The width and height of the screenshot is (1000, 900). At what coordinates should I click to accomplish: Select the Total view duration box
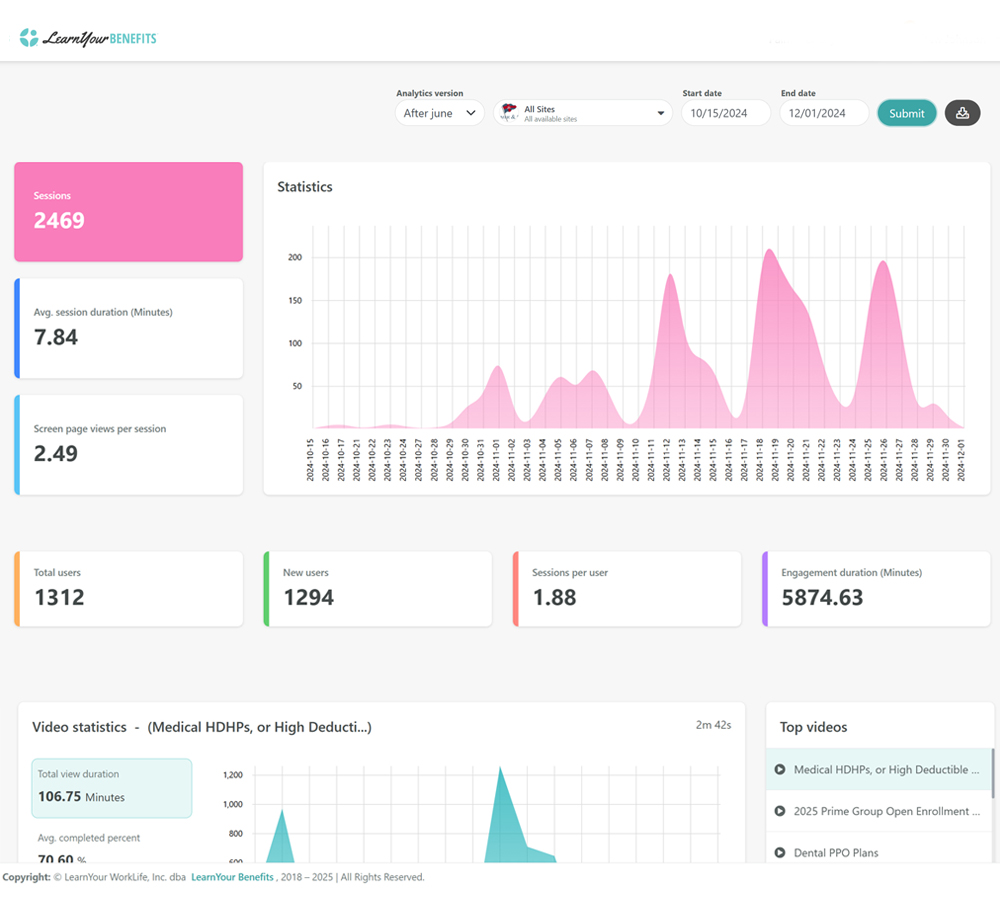111,787
